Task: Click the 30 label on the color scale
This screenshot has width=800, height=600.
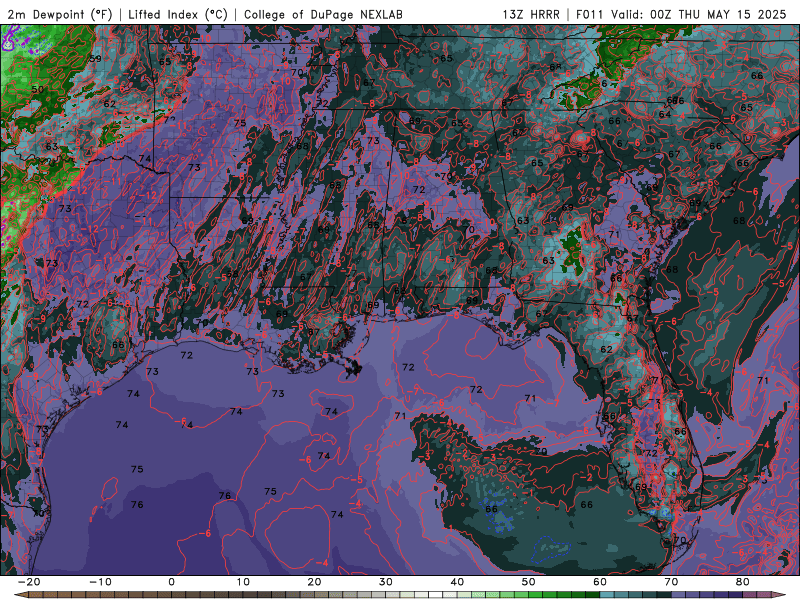Action: pos(386,582)
